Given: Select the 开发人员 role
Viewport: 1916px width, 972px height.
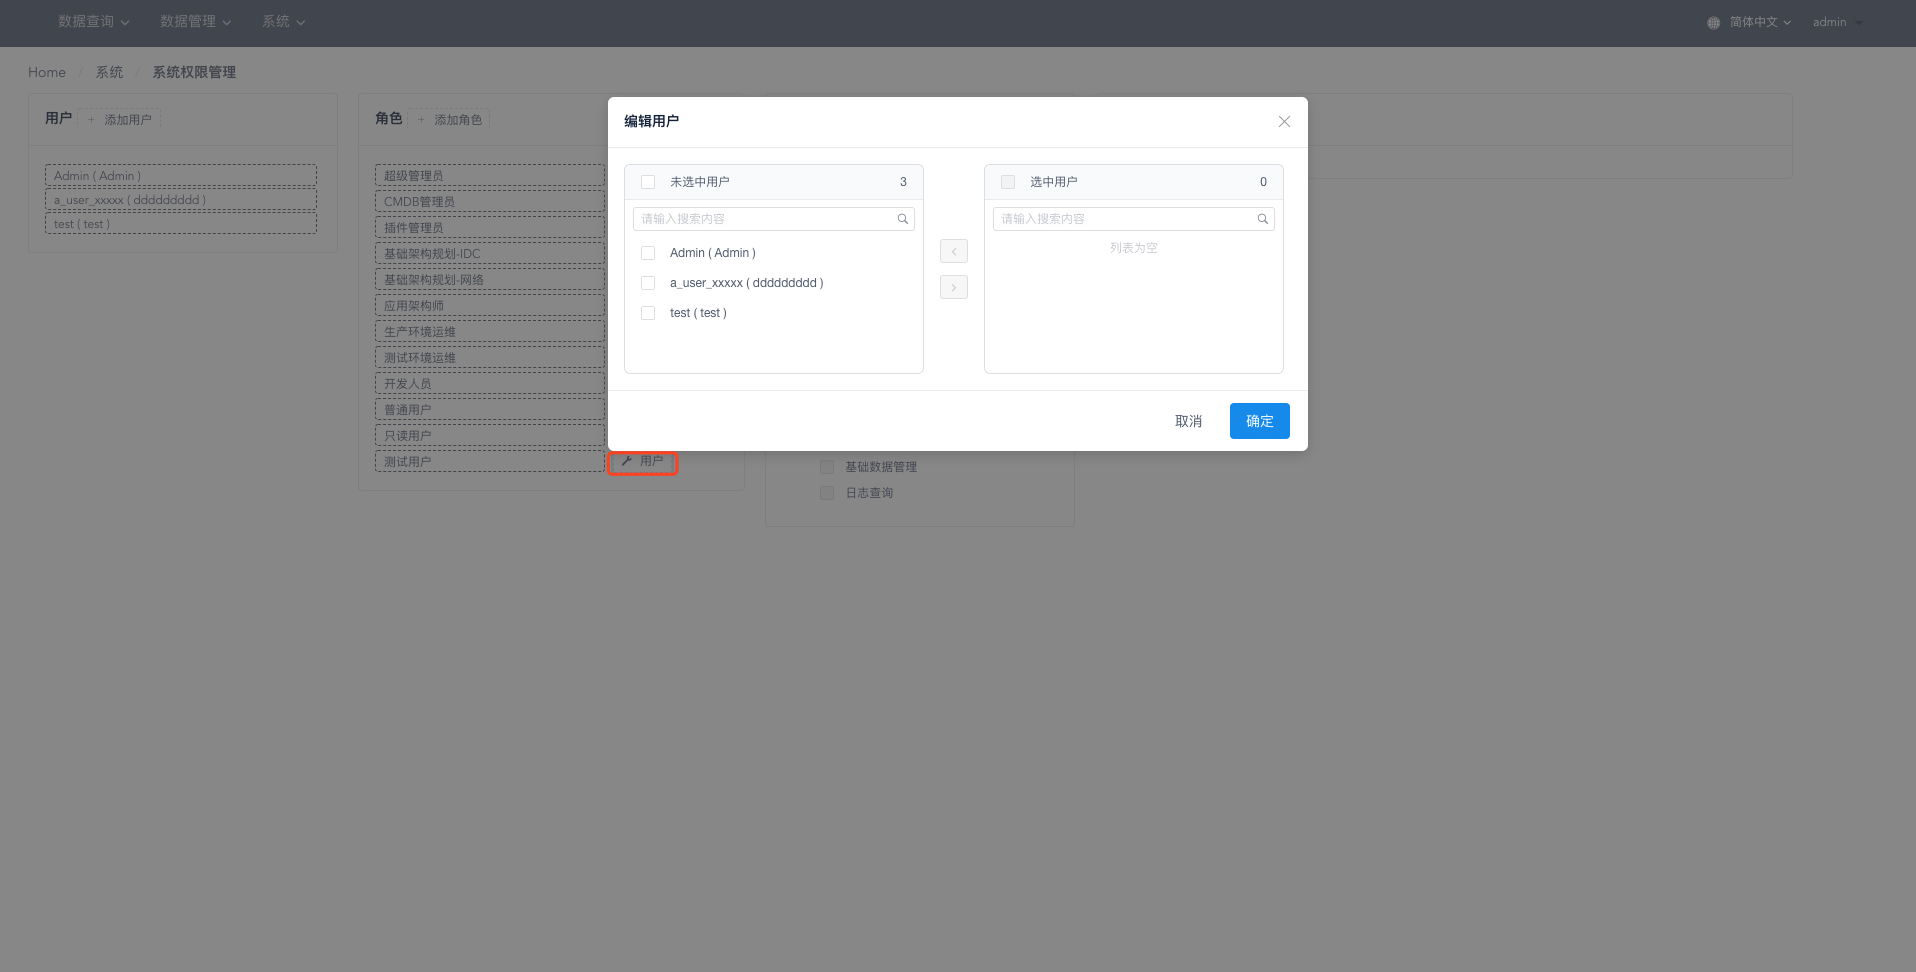Looking at the screenshot, I should (x=490, y=383).
